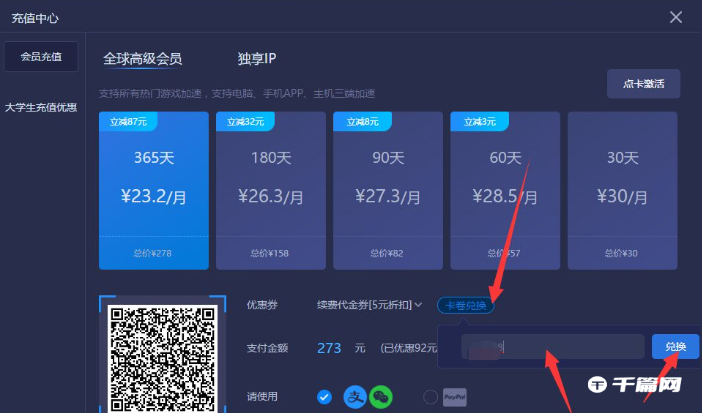Select the 60天 ¥28.5/月 plan card
This screenshot has height=413, width=702.
[505, 190]
